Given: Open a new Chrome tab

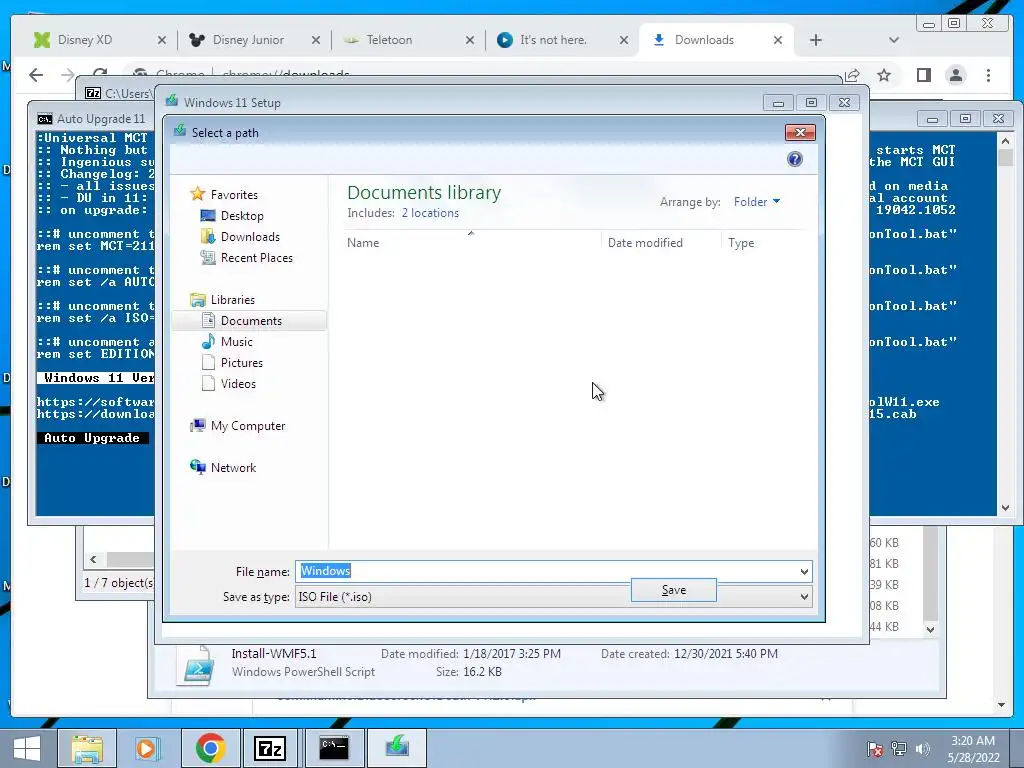Looking at the screenshot, I should pos(816,40).
